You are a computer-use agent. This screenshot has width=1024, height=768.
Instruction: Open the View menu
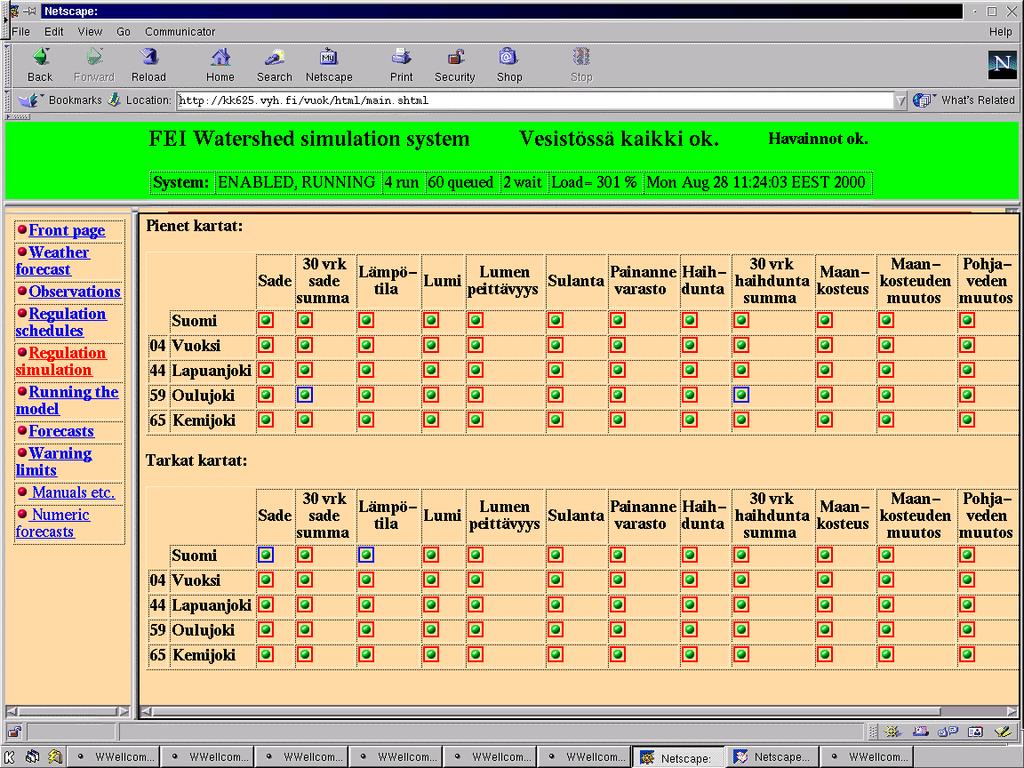tap(90, 31)
